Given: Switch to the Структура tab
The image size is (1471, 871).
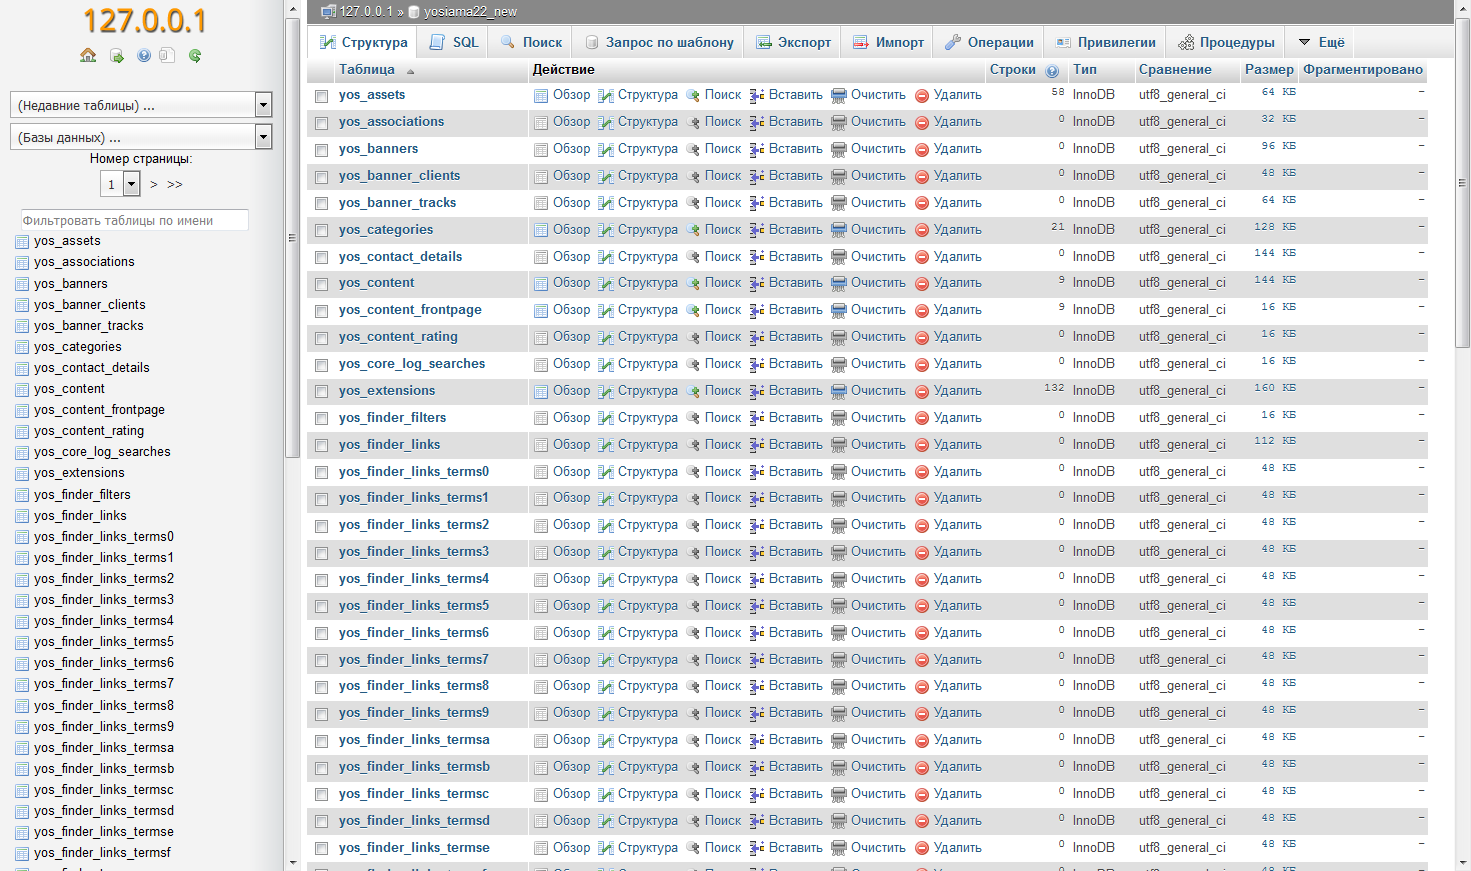Looking at the screenshot, I should (x=363, y=42).
